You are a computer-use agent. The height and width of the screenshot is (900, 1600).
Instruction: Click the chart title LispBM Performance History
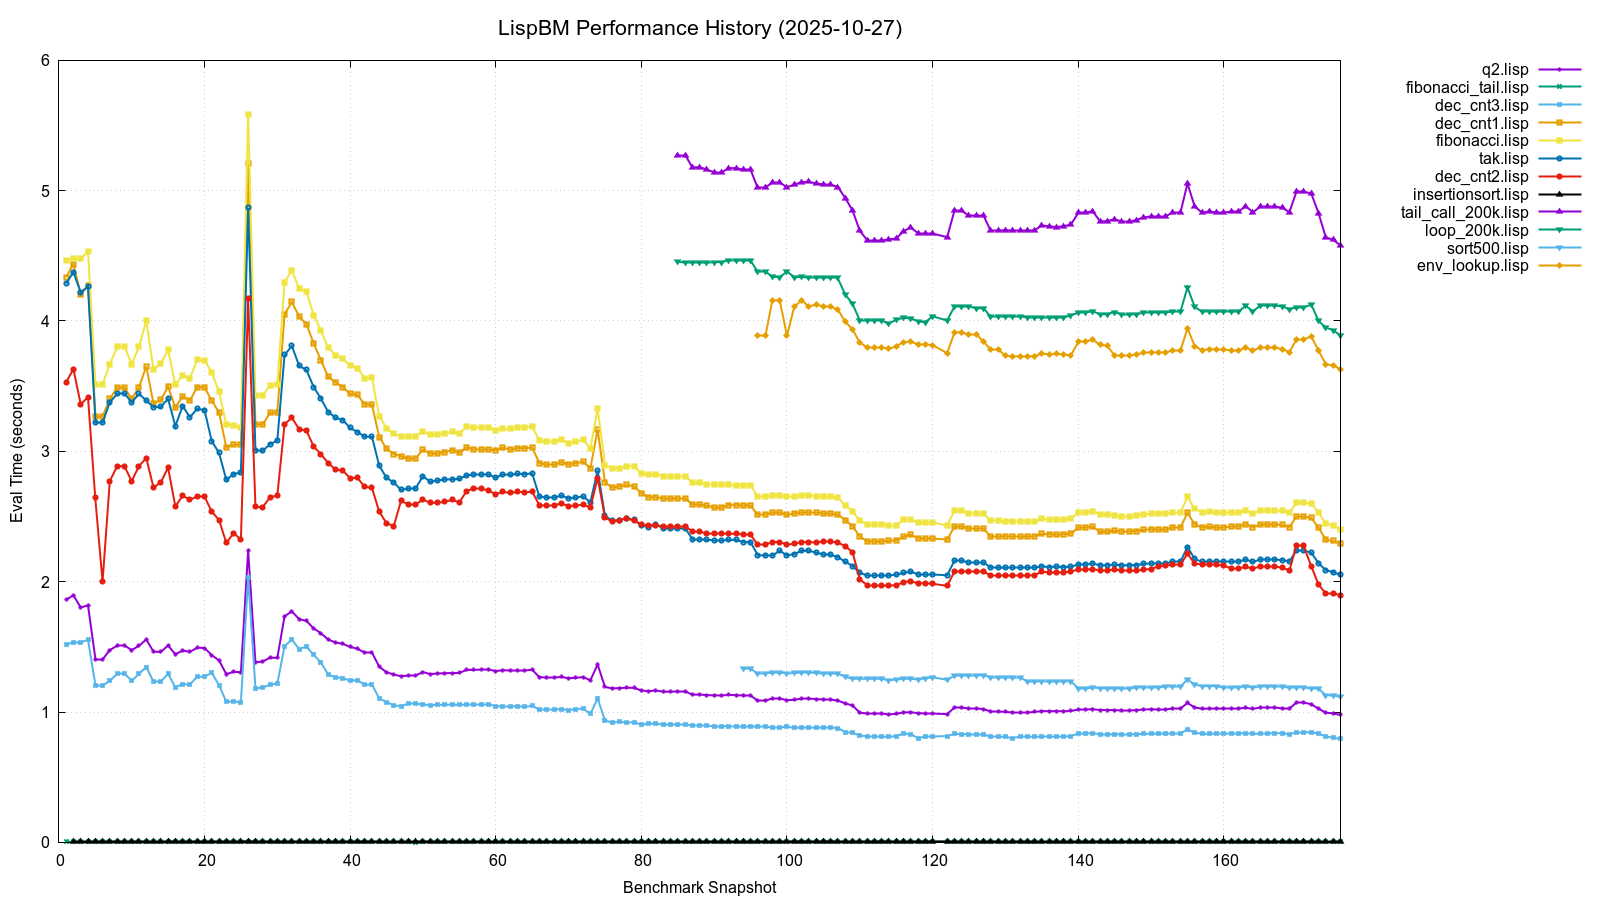700,29
